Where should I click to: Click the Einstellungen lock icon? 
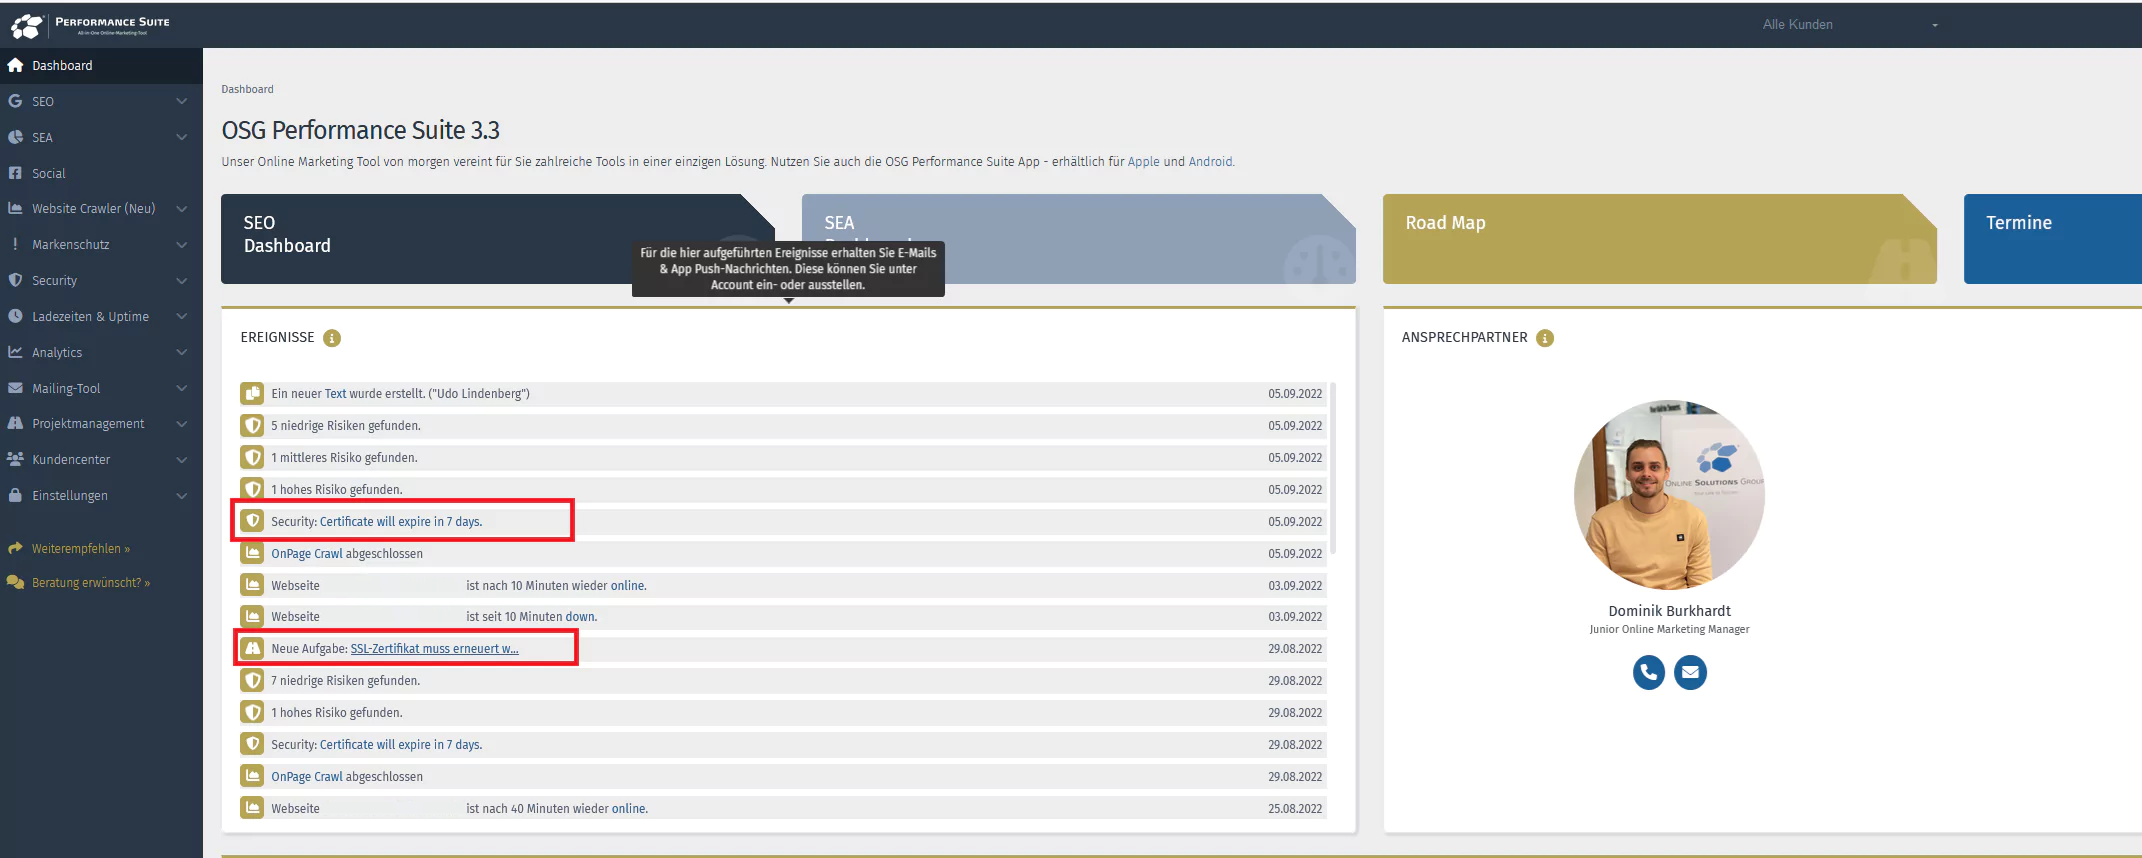(x=15, y=495)
